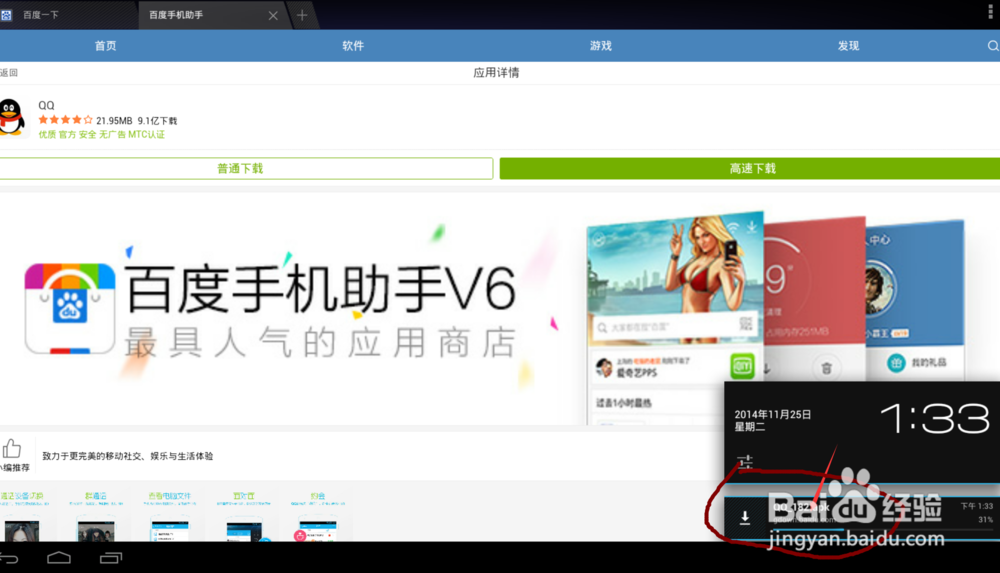
Task: Go to 首页 in the blue nav bar
Action: tap(106, 46)
